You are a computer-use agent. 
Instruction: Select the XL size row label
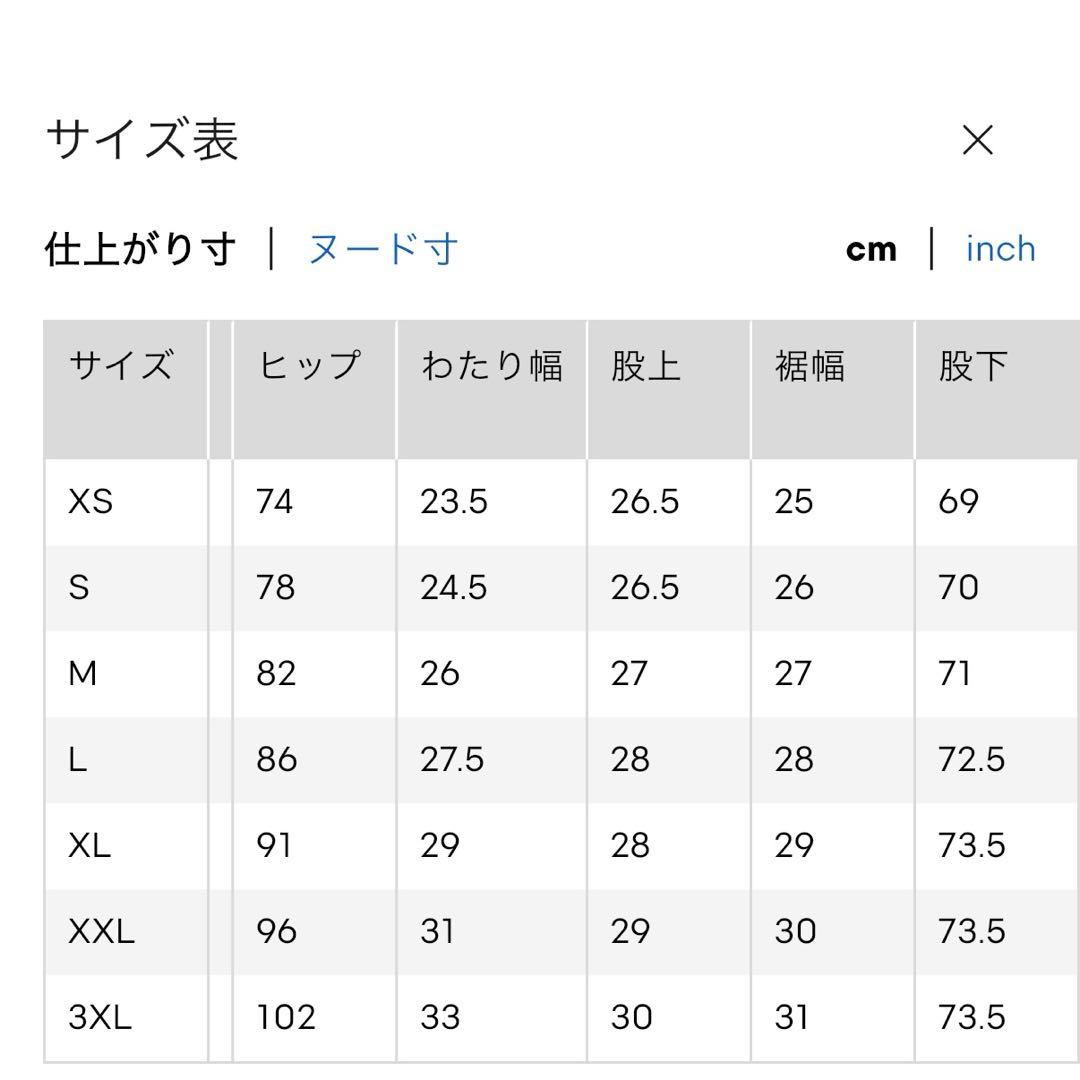[x=90, y=845]
